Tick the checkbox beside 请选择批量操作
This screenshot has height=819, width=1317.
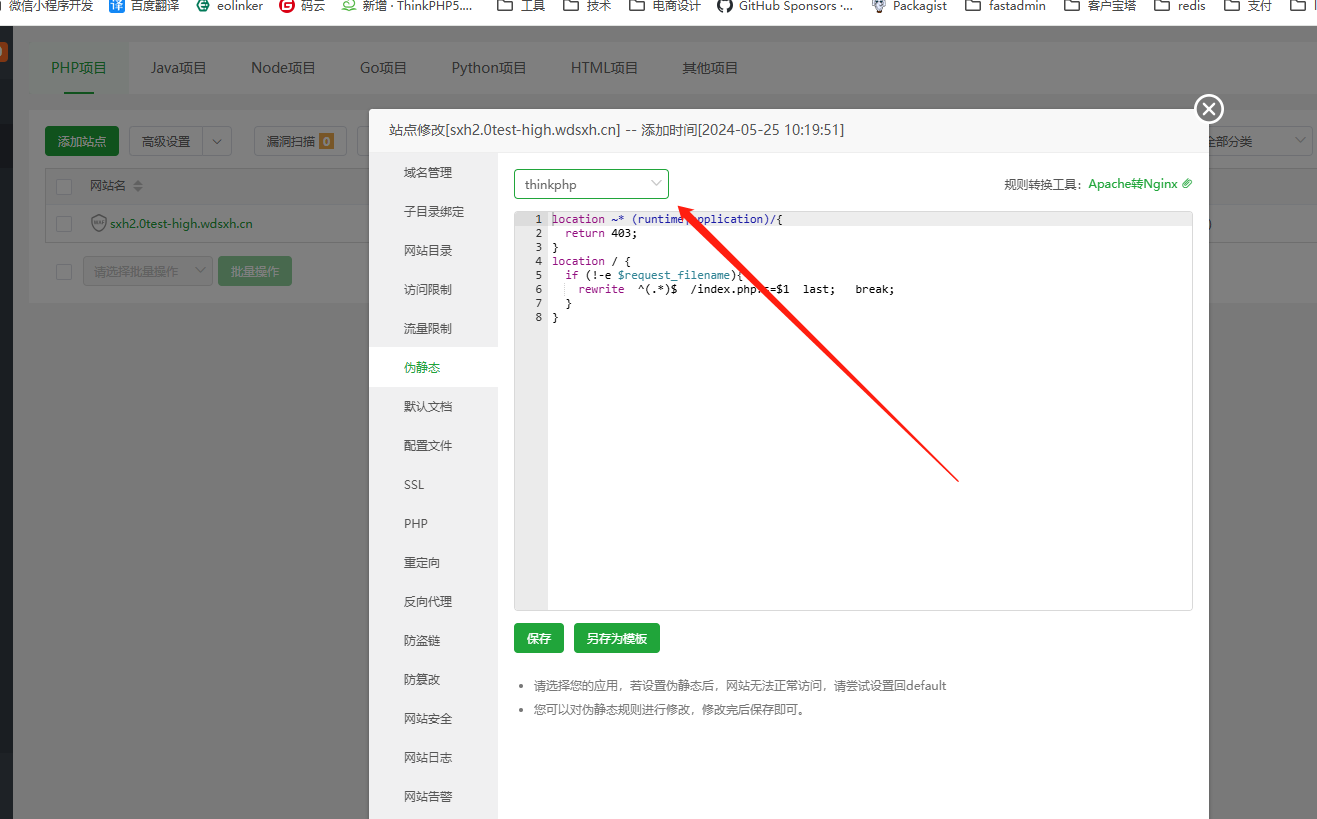pos(64,271)
